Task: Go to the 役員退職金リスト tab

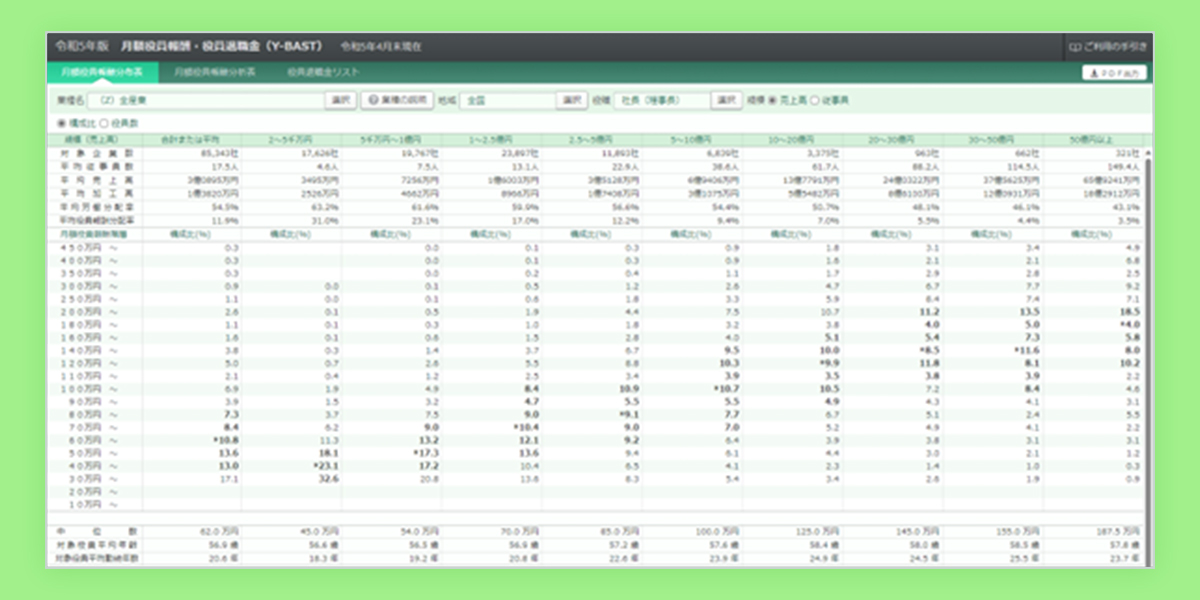Action: [x=322, y=72]
